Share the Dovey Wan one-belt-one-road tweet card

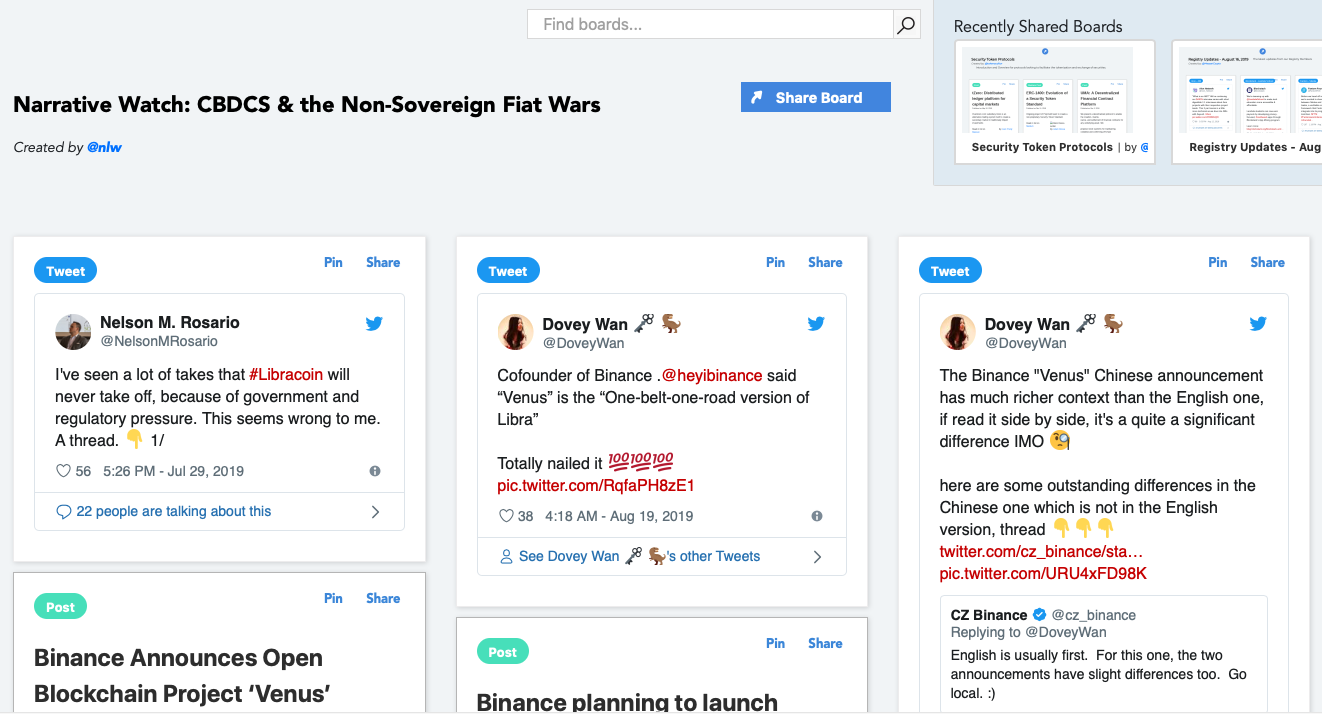point(825,262)
